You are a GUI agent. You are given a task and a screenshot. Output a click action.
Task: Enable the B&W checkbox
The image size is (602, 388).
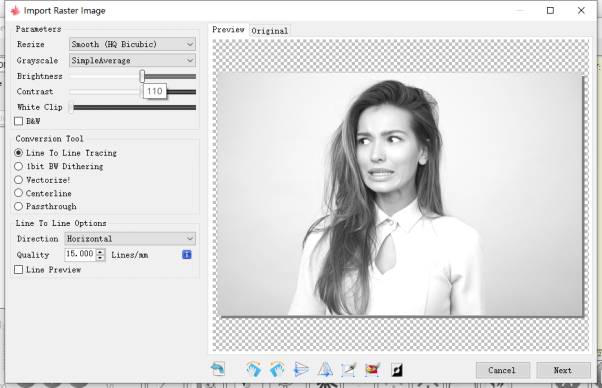(18, 121)
